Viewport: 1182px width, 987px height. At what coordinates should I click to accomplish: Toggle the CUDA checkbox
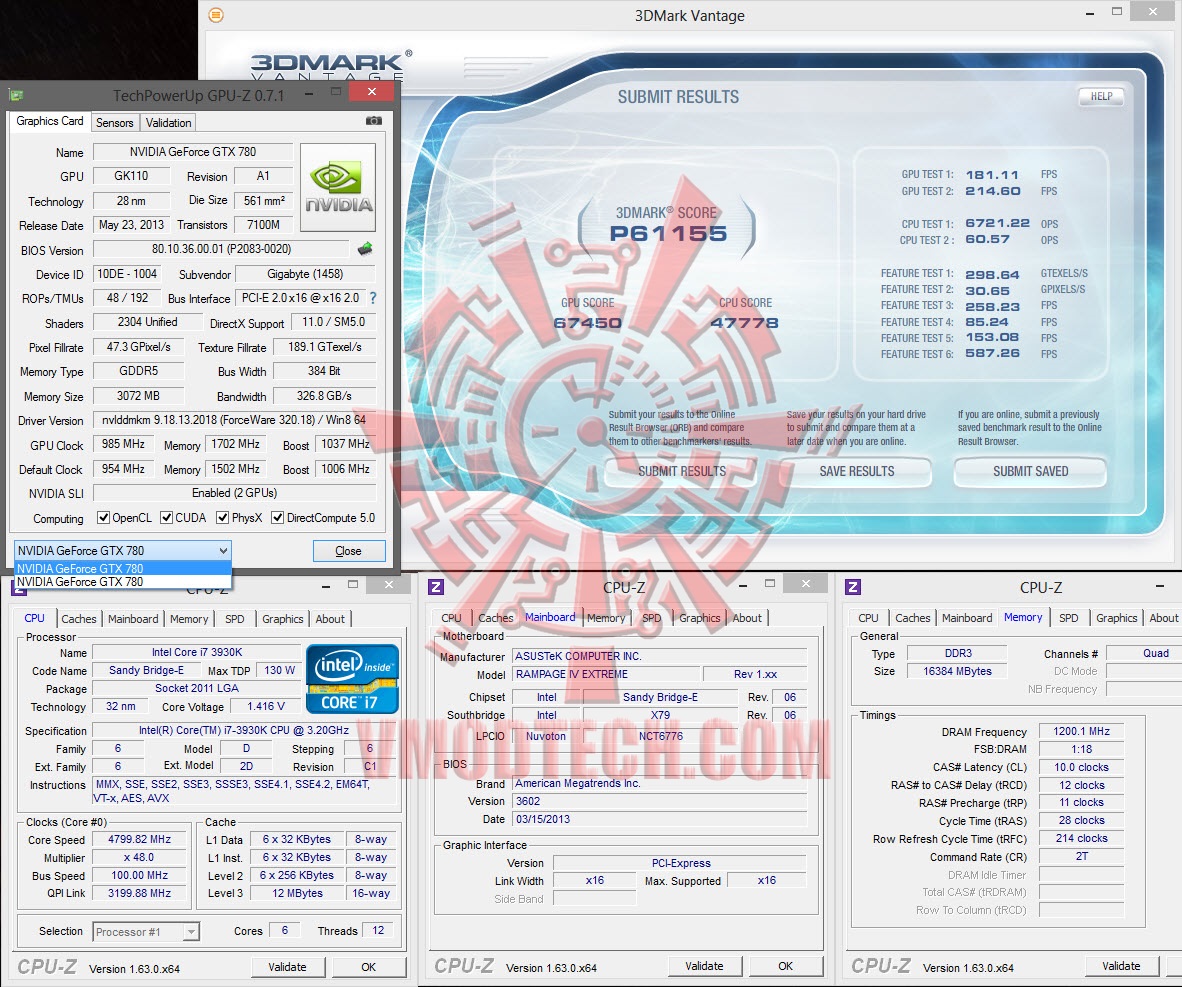tap(167, 518)
